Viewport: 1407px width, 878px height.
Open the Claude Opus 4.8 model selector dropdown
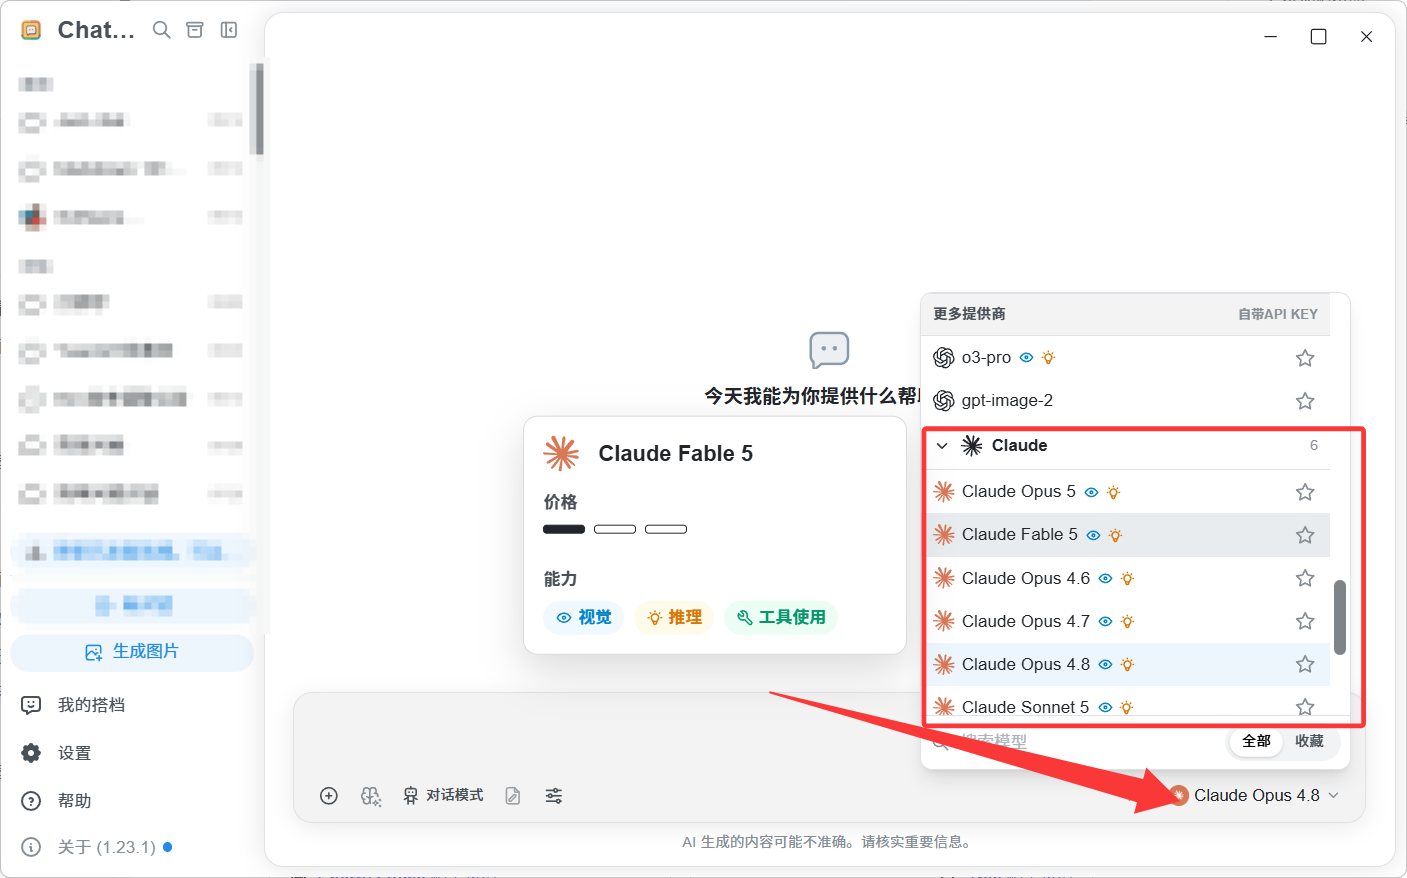(x=1254, y=796)
